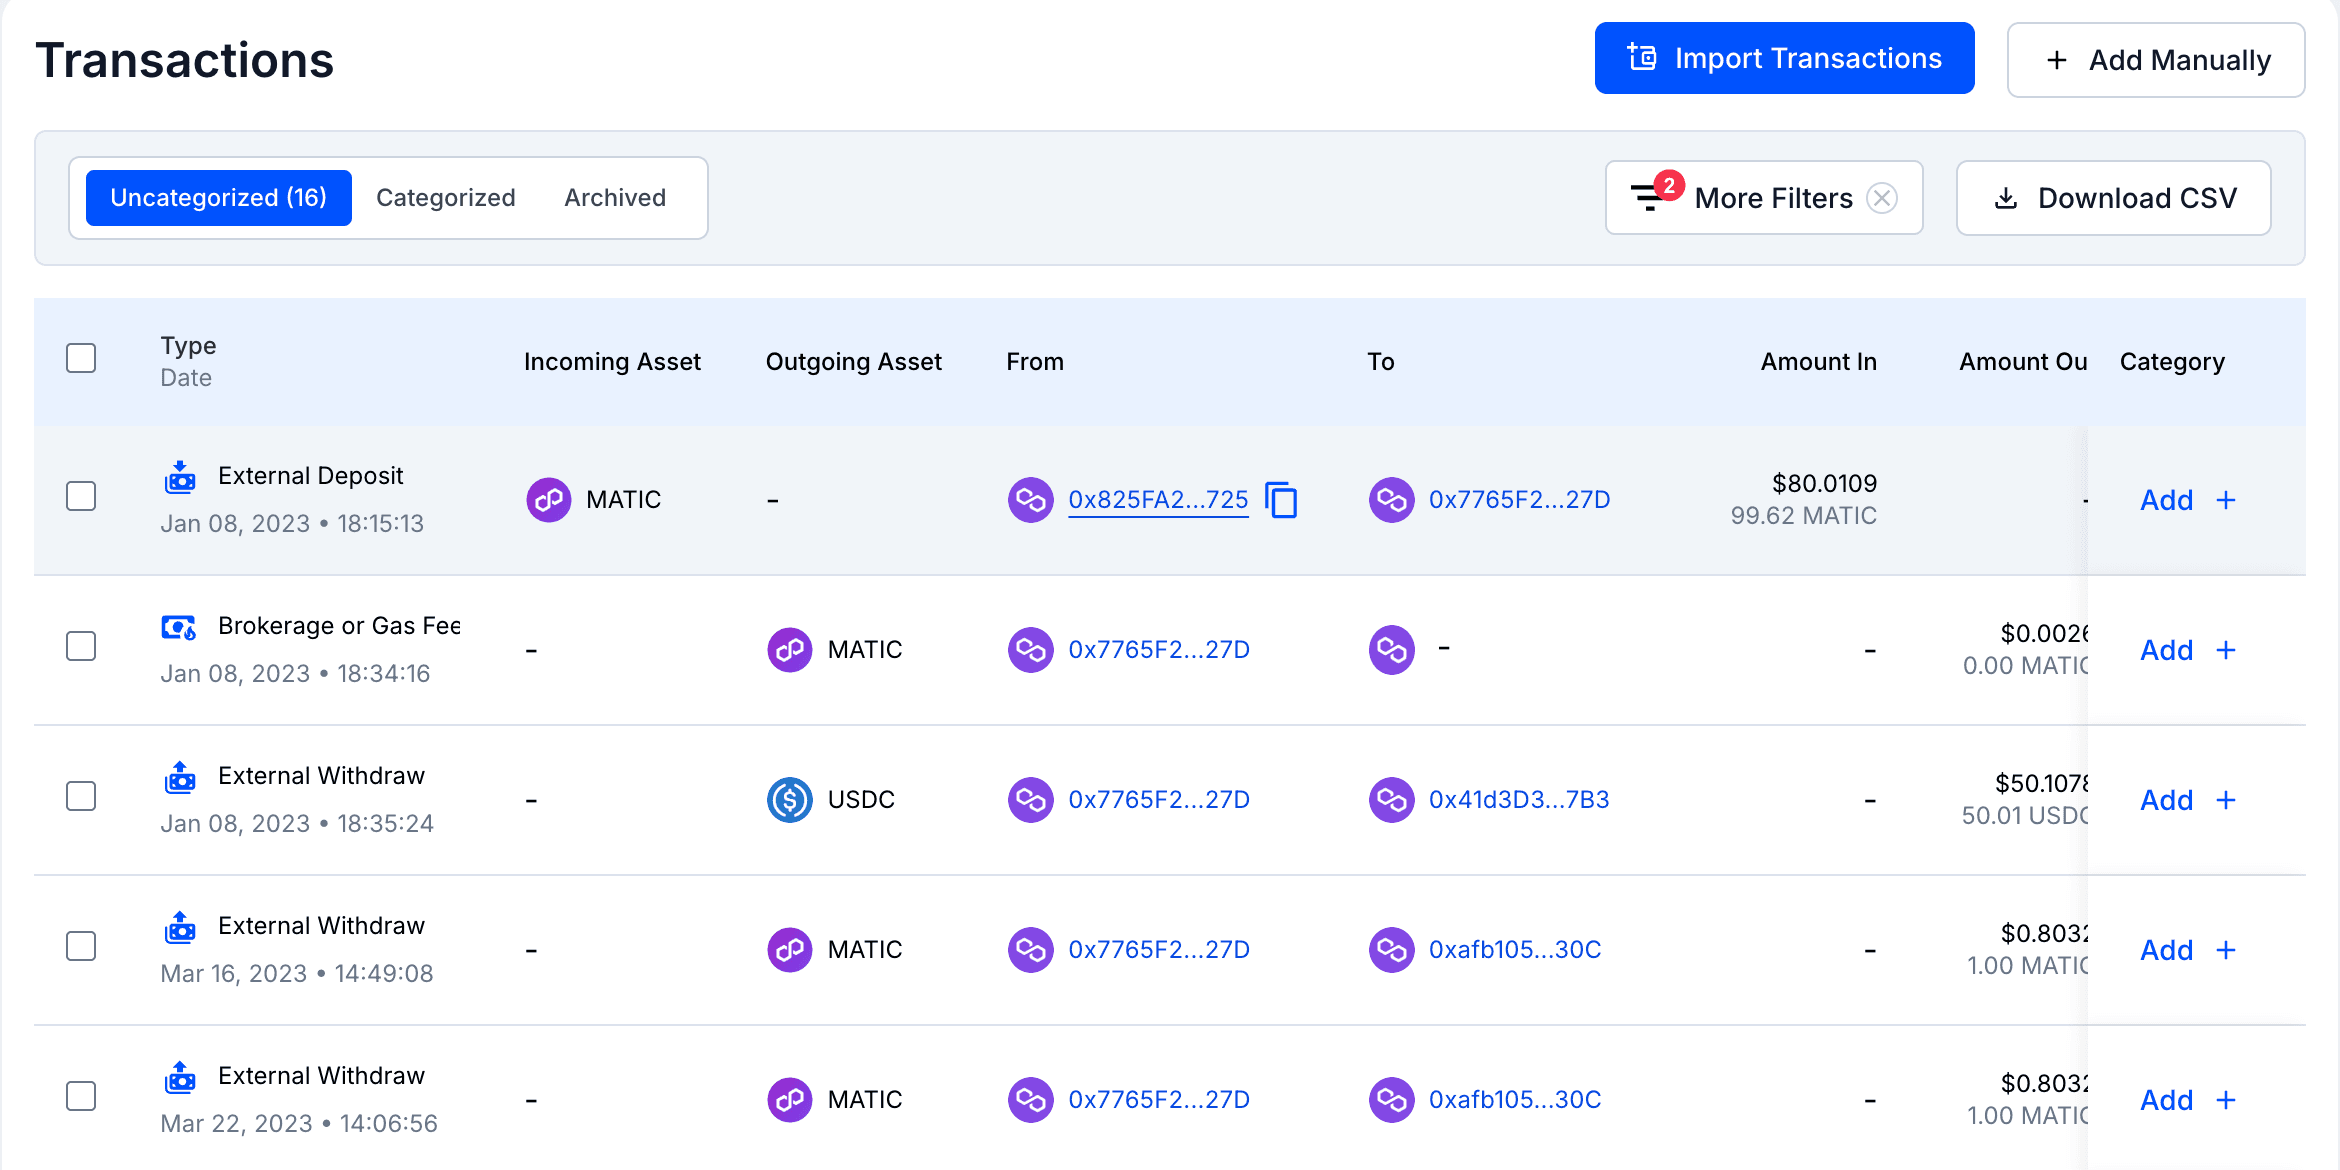This screenshot has width=2340, height=1170.
Task: Select the Mar 22, 2023 withdraw row checkbox
Action: coord(81,1097)
